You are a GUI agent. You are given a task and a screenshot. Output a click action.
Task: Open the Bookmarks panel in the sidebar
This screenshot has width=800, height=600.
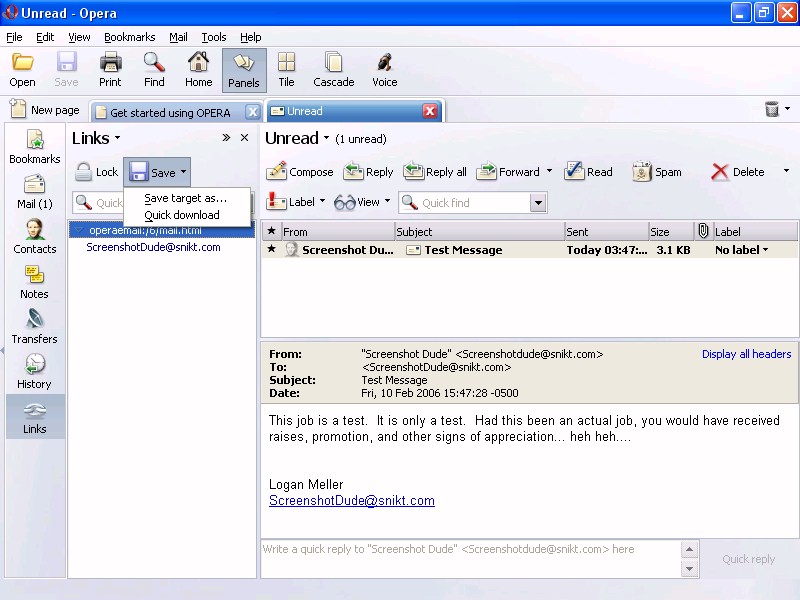(35, 146)
